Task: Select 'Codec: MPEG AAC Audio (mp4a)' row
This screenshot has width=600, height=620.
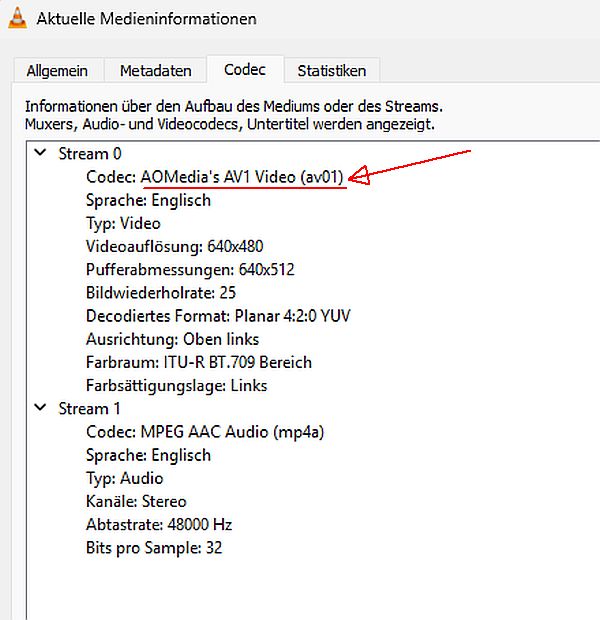Action: pos(205,432)
